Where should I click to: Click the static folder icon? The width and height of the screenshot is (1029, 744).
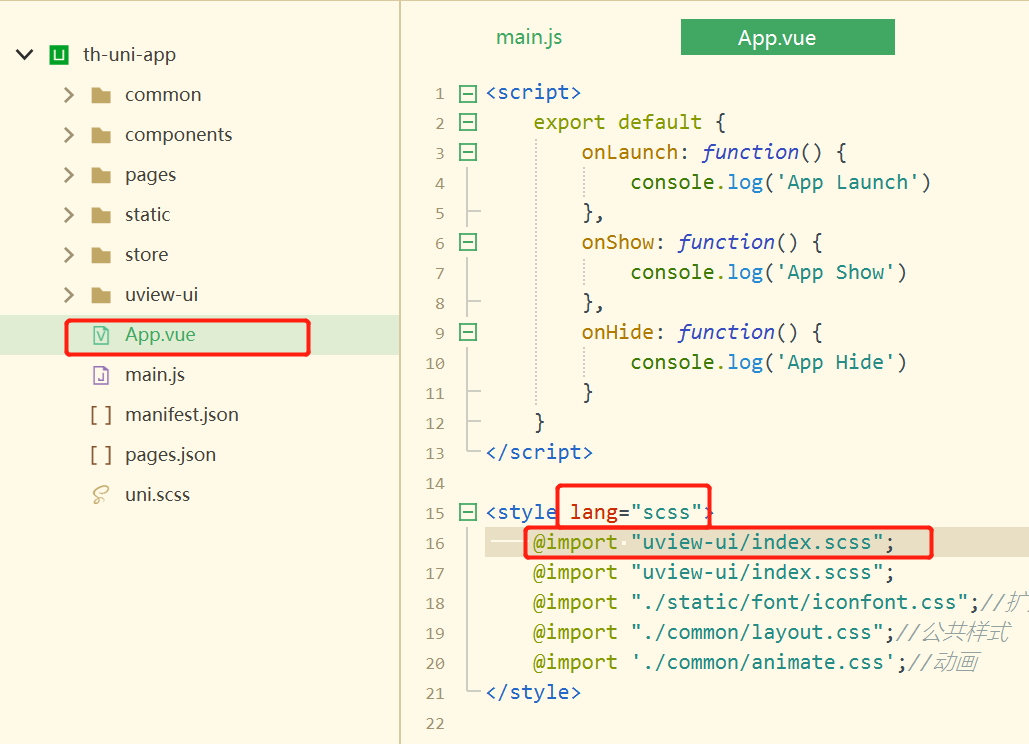pyautogui.click(x=101, y=216)
